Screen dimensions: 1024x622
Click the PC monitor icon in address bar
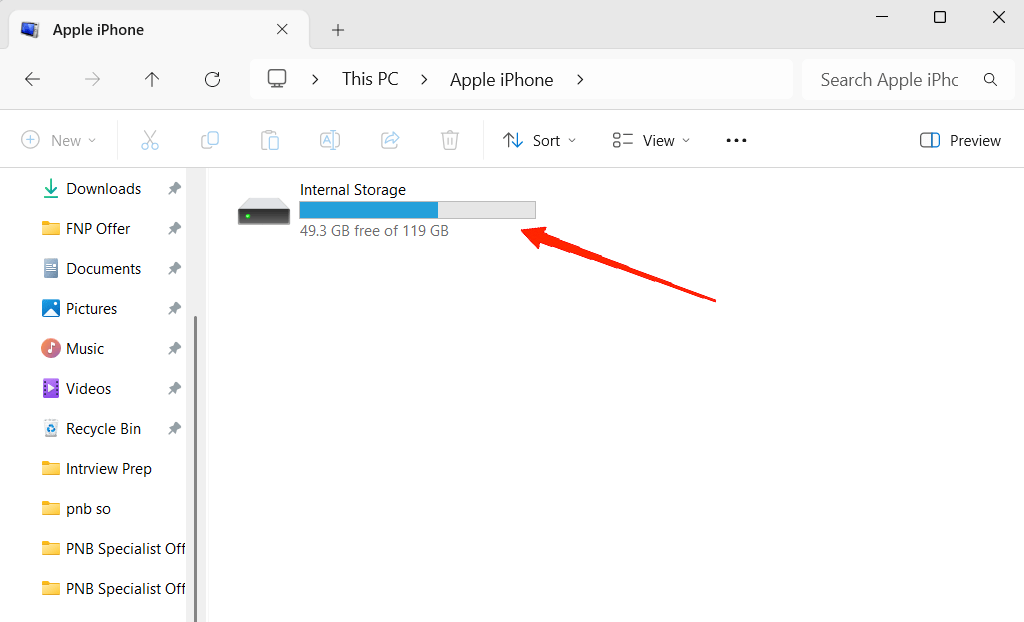tap(277, 79)
